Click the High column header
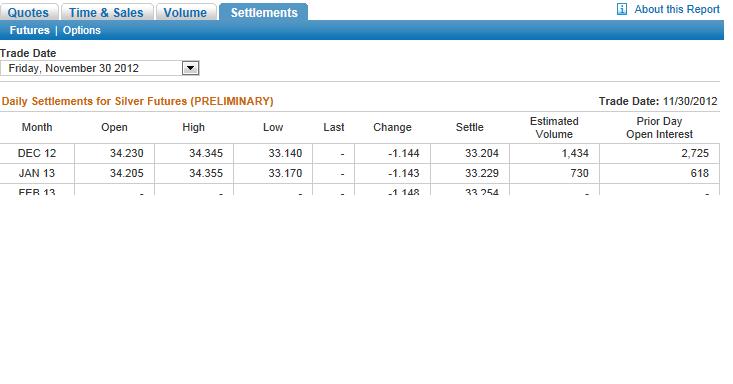The height and width of the screenshot is (384, 733). 194,127
